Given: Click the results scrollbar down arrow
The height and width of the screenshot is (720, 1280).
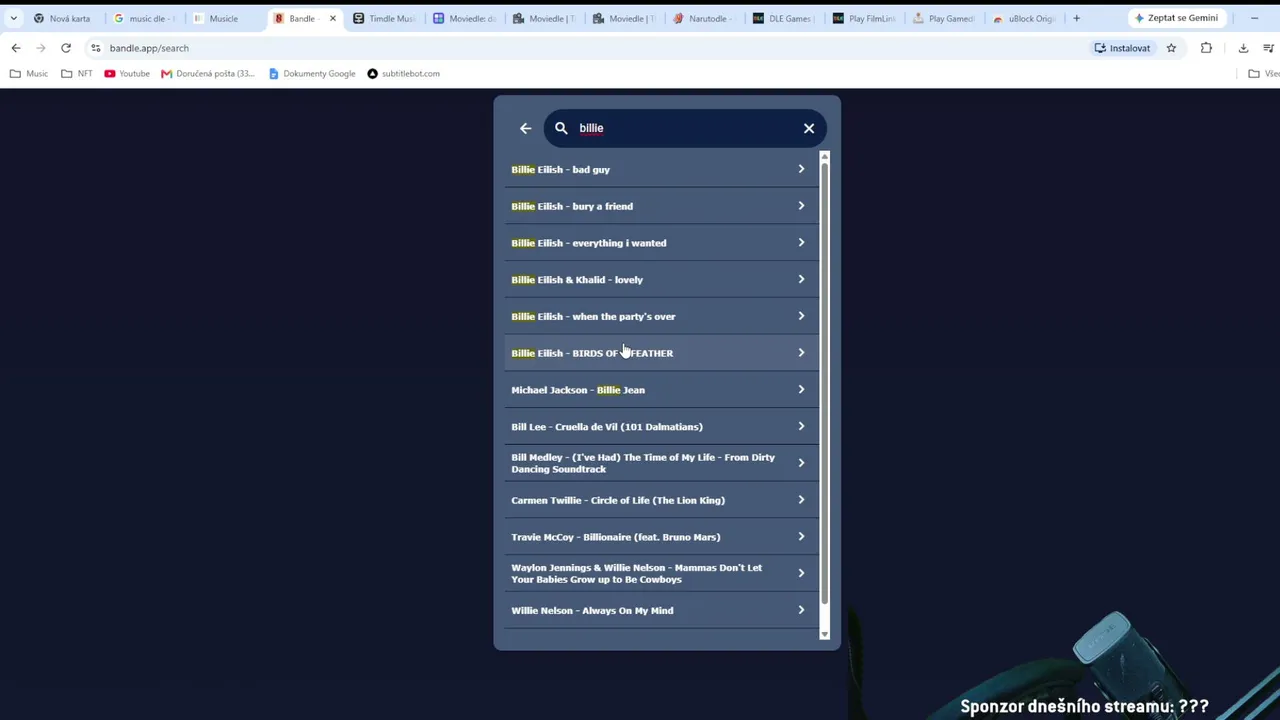Looking at the screenshot, I should pos(825,634).
